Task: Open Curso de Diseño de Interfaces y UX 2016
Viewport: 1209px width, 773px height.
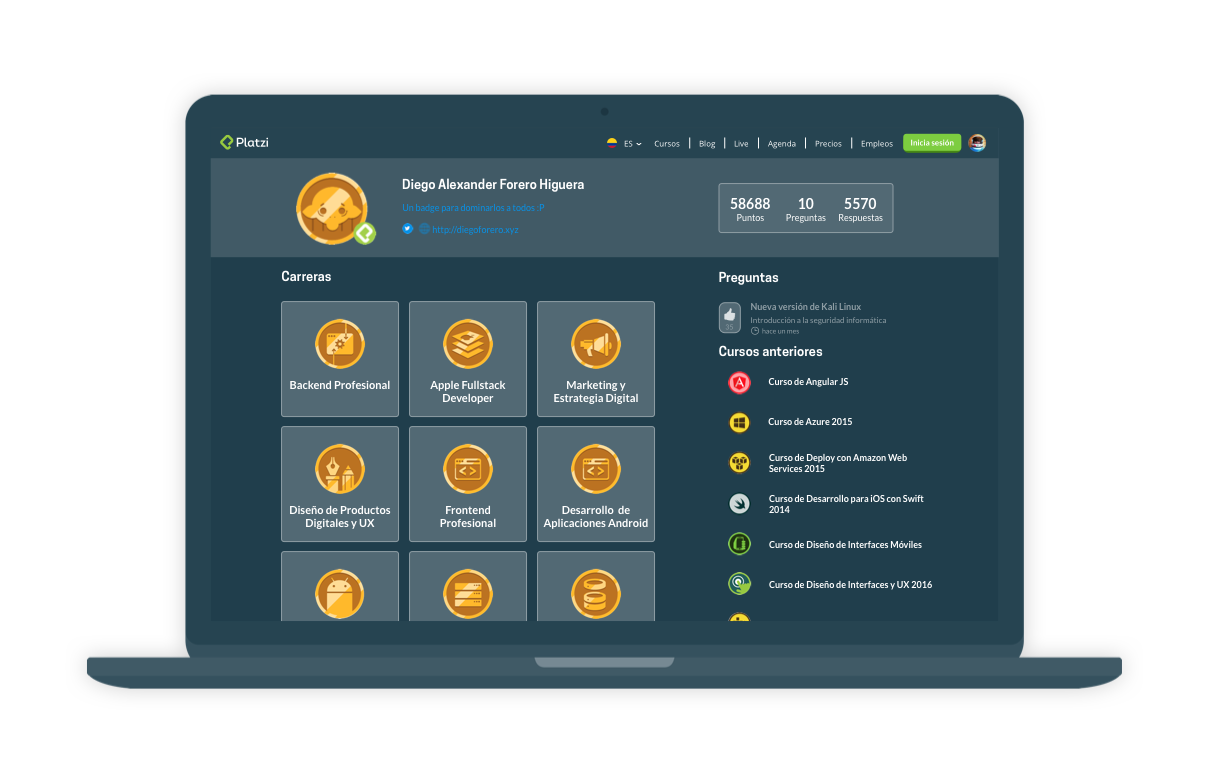Action: coord(850,585)
